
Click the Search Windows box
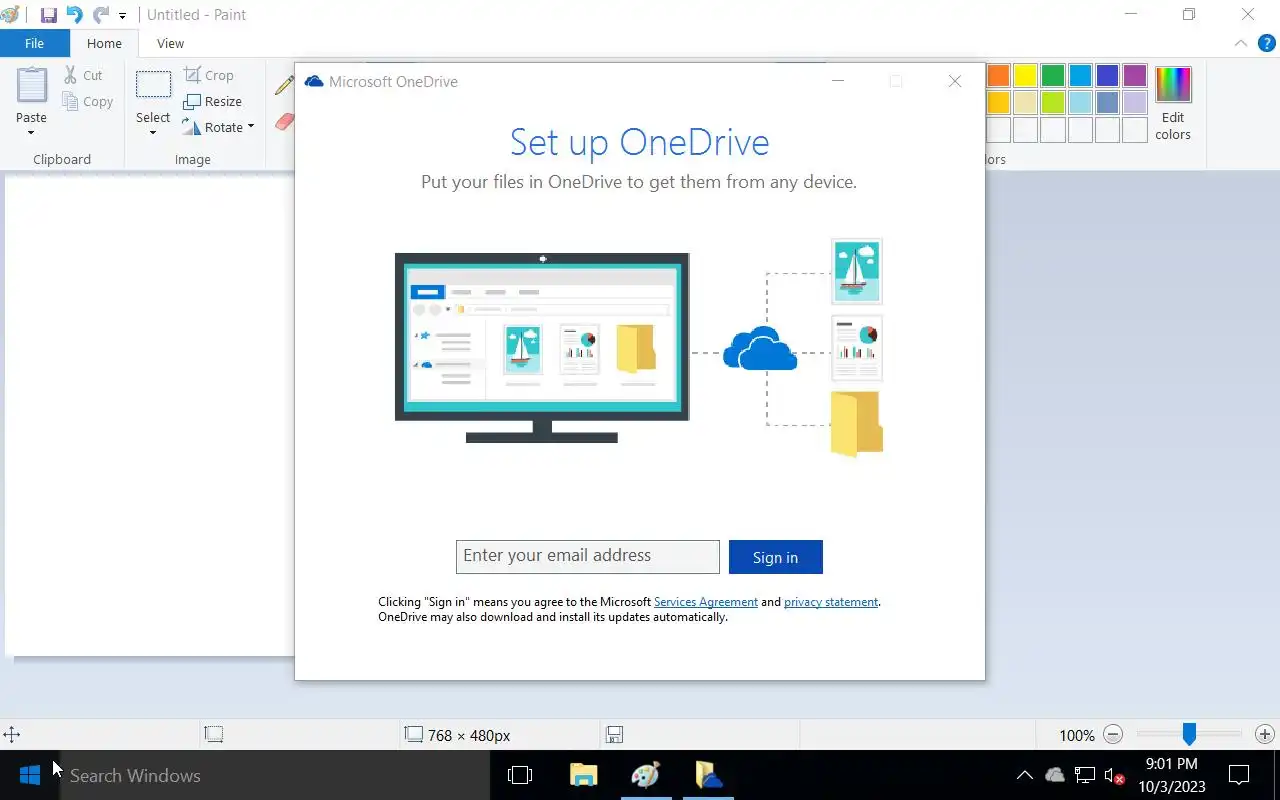click(x=275, y=775)
